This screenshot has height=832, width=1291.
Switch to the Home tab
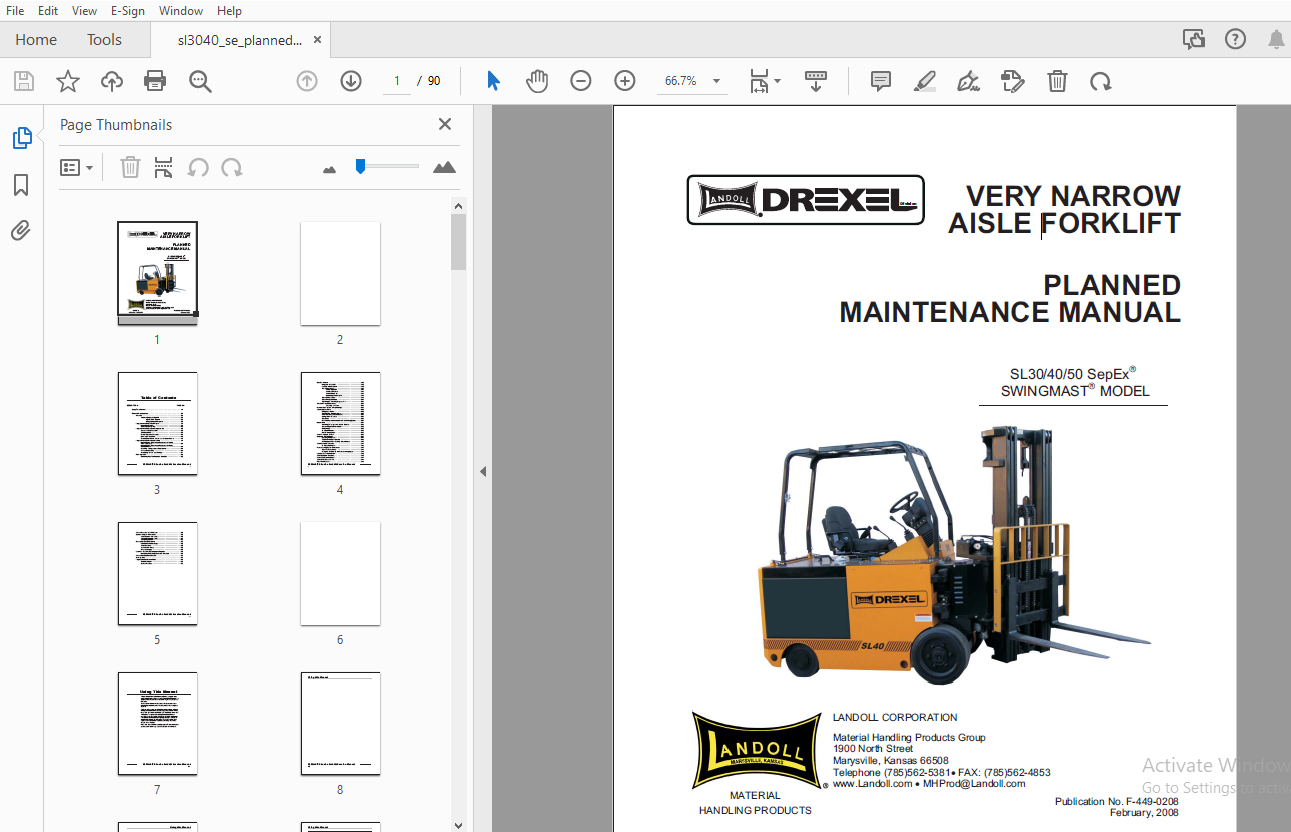pos(36,39)
